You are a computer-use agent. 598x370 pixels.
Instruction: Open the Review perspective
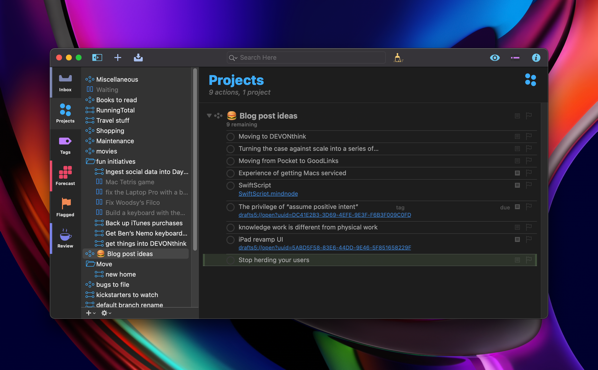(65, 239)
